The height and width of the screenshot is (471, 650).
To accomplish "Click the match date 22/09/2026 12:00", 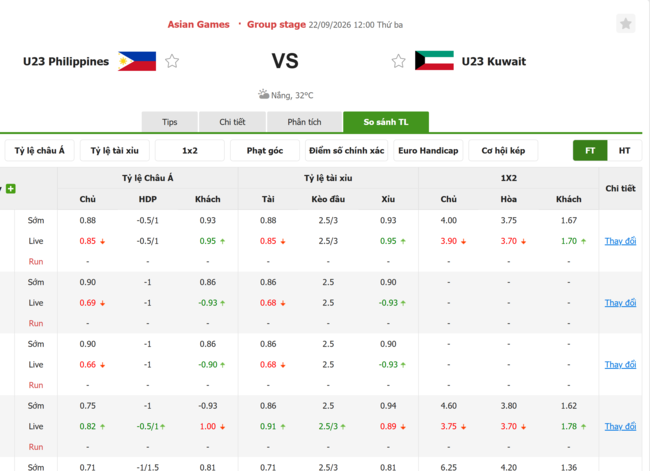I will click(x=341, y=25).
